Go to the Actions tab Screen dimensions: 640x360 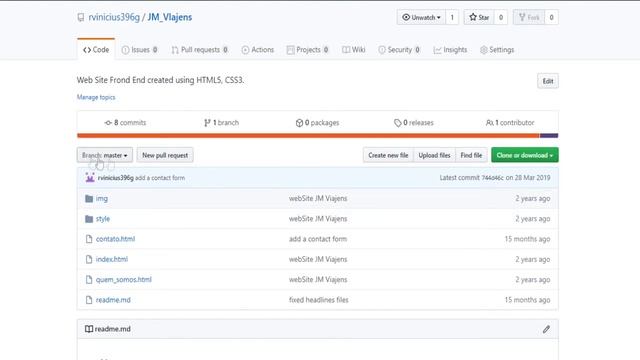(x=258, y=50)
